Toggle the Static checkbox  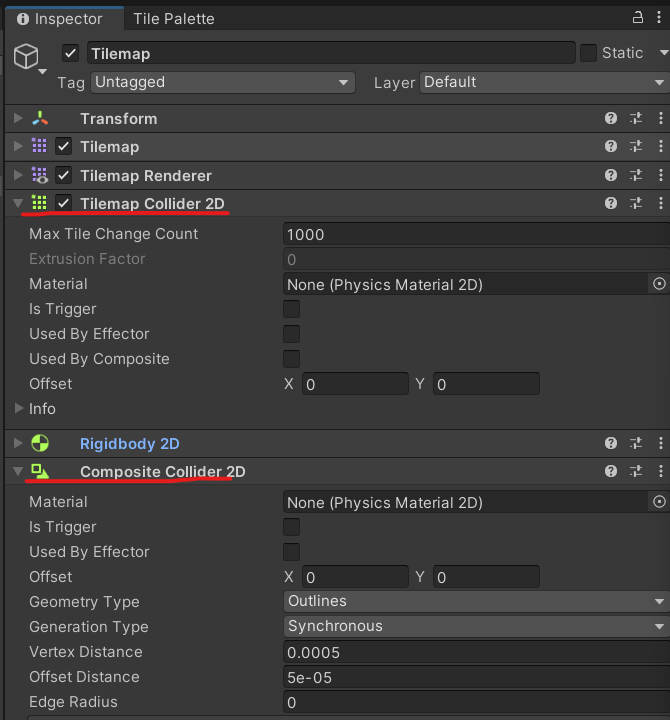[589, 53]
